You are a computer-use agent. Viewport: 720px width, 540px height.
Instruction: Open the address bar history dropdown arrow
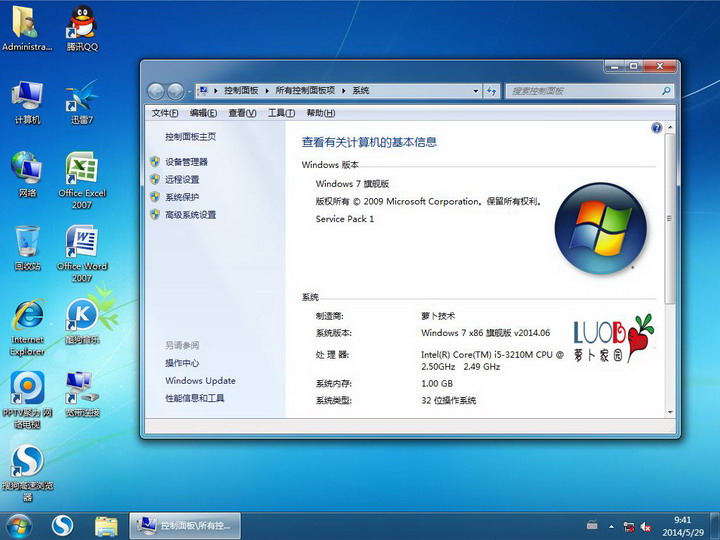click(x=475, y=91)
